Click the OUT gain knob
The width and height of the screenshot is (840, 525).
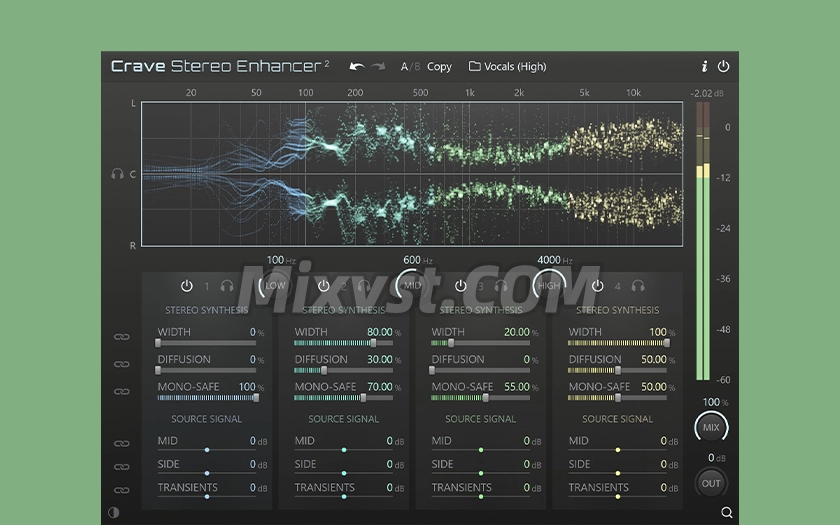pyautogui.click(x=711, y=483)
